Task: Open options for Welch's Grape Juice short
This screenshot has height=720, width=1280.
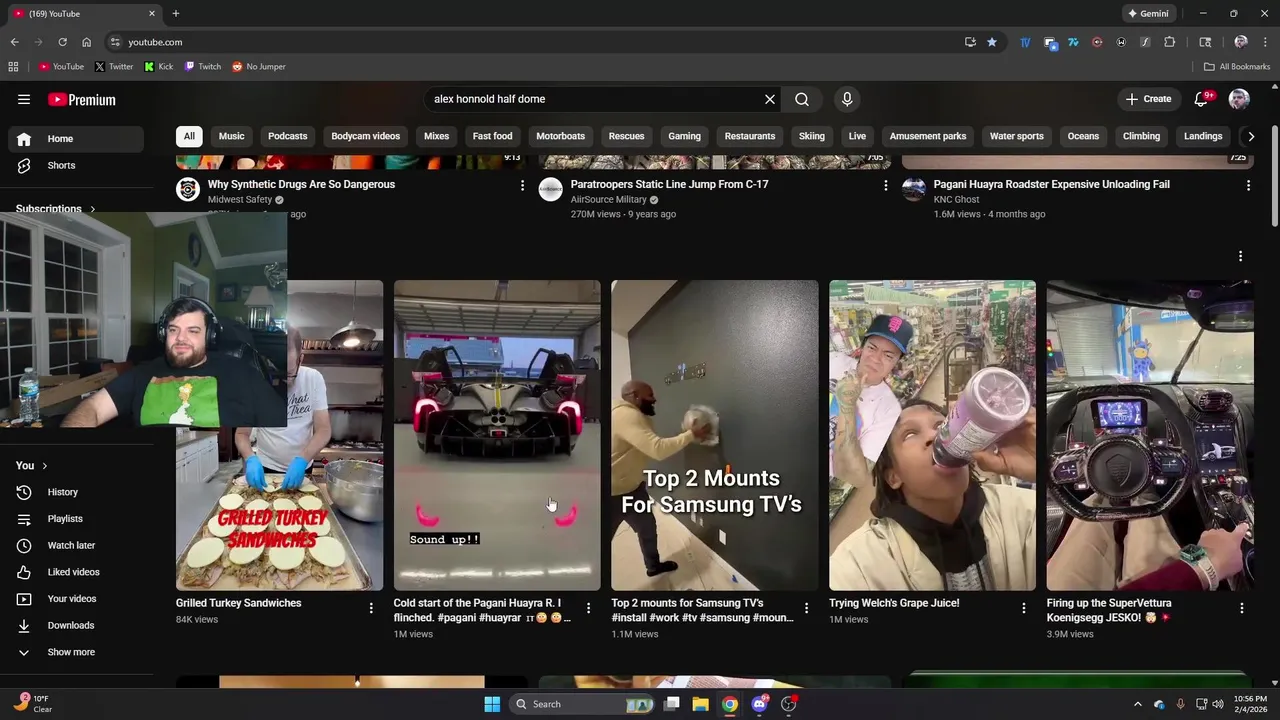Action: (1024, 608)
